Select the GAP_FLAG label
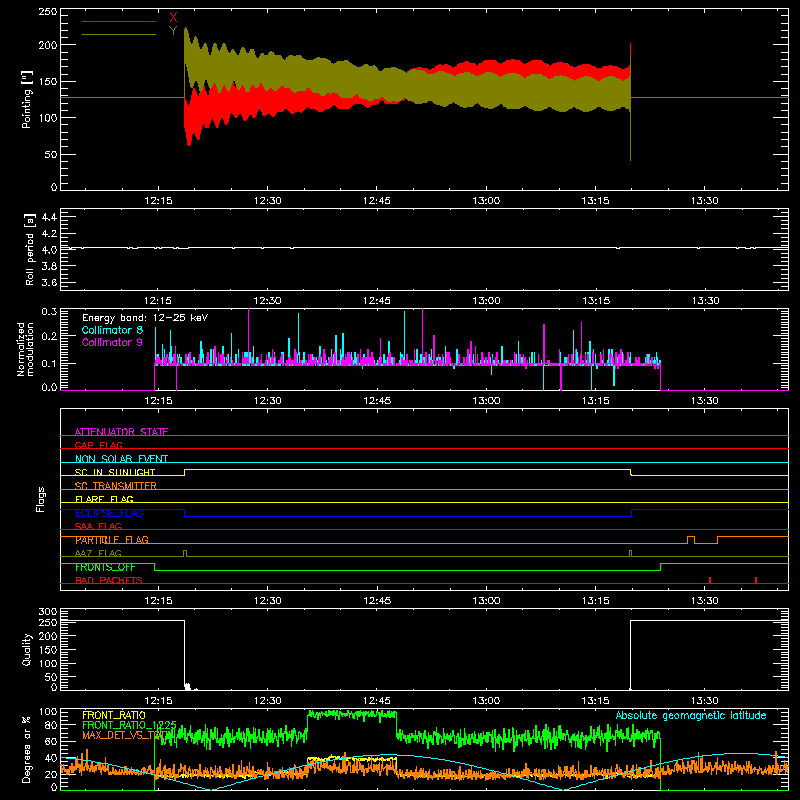800x800 pixels. (x=98, y=445)
